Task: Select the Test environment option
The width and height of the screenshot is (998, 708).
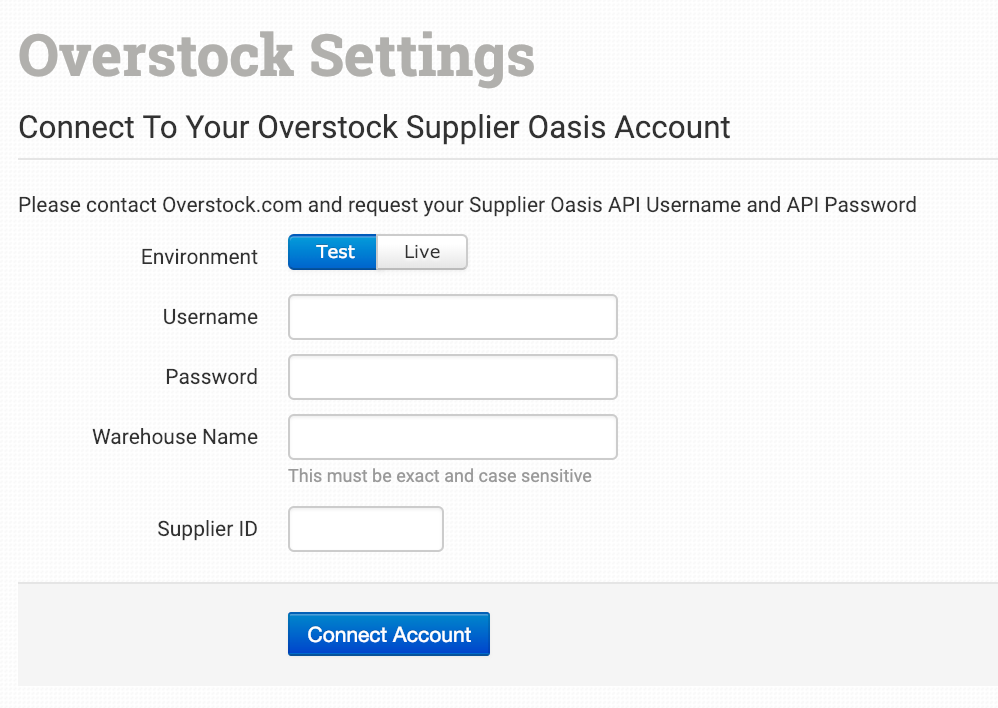Action: 333,252
